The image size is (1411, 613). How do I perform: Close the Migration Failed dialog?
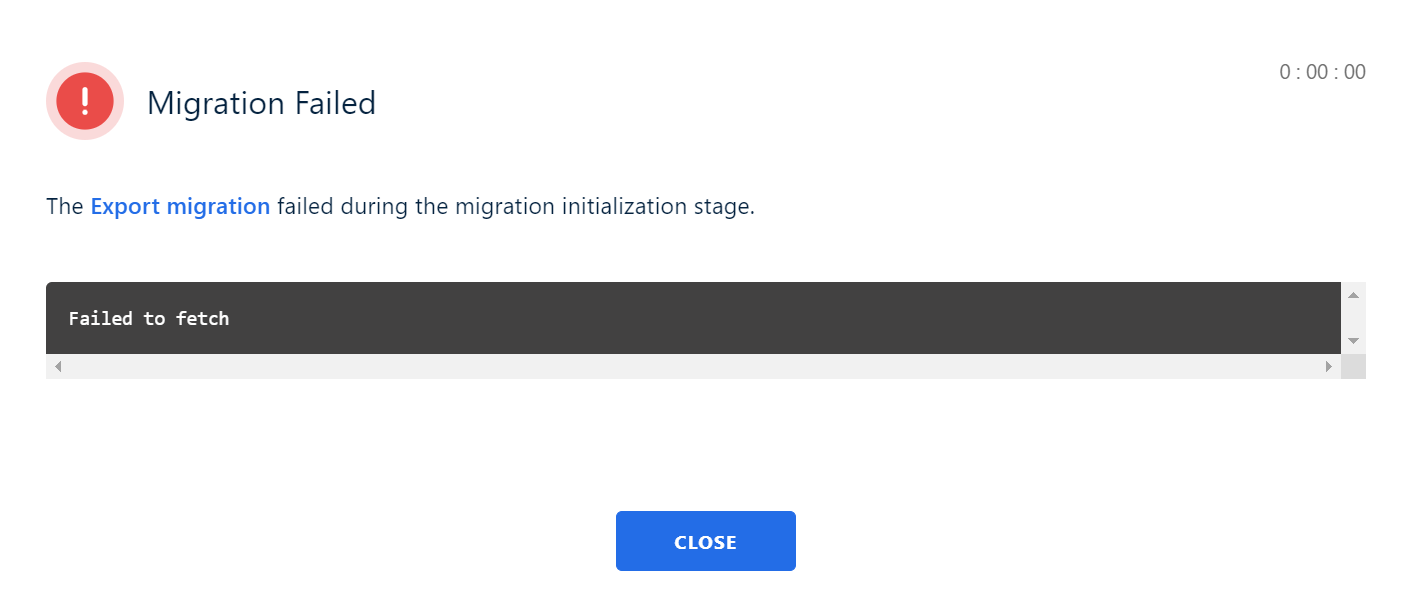point(706,541)
